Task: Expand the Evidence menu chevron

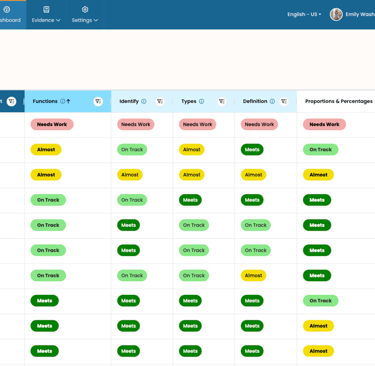Action: pyautogui.click(x=58, y=20)
